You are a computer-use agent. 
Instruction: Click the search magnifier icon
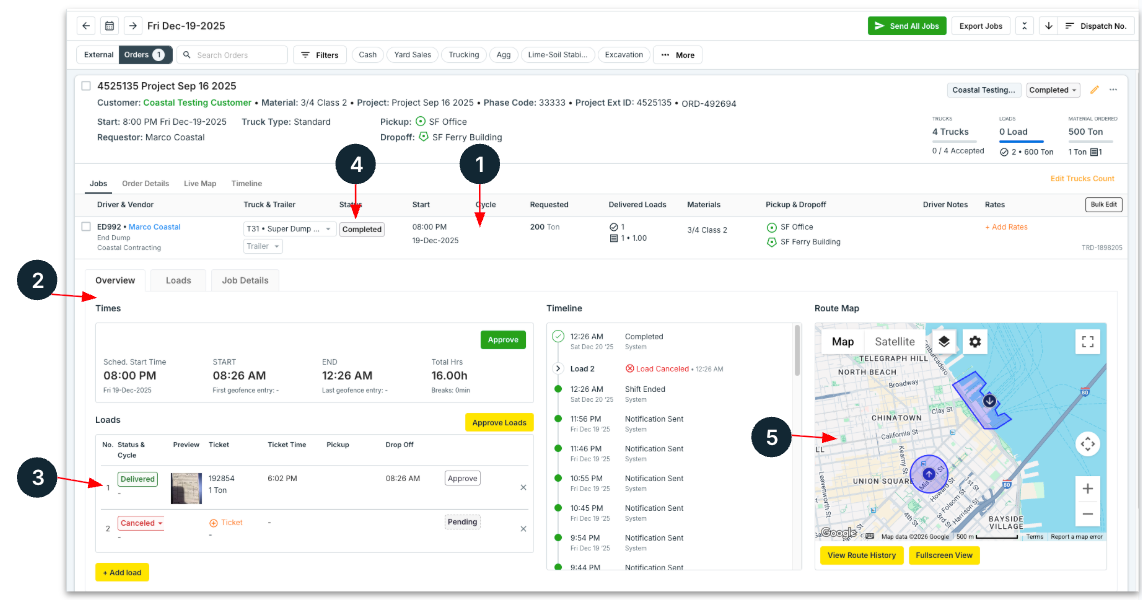coord(186,55)
